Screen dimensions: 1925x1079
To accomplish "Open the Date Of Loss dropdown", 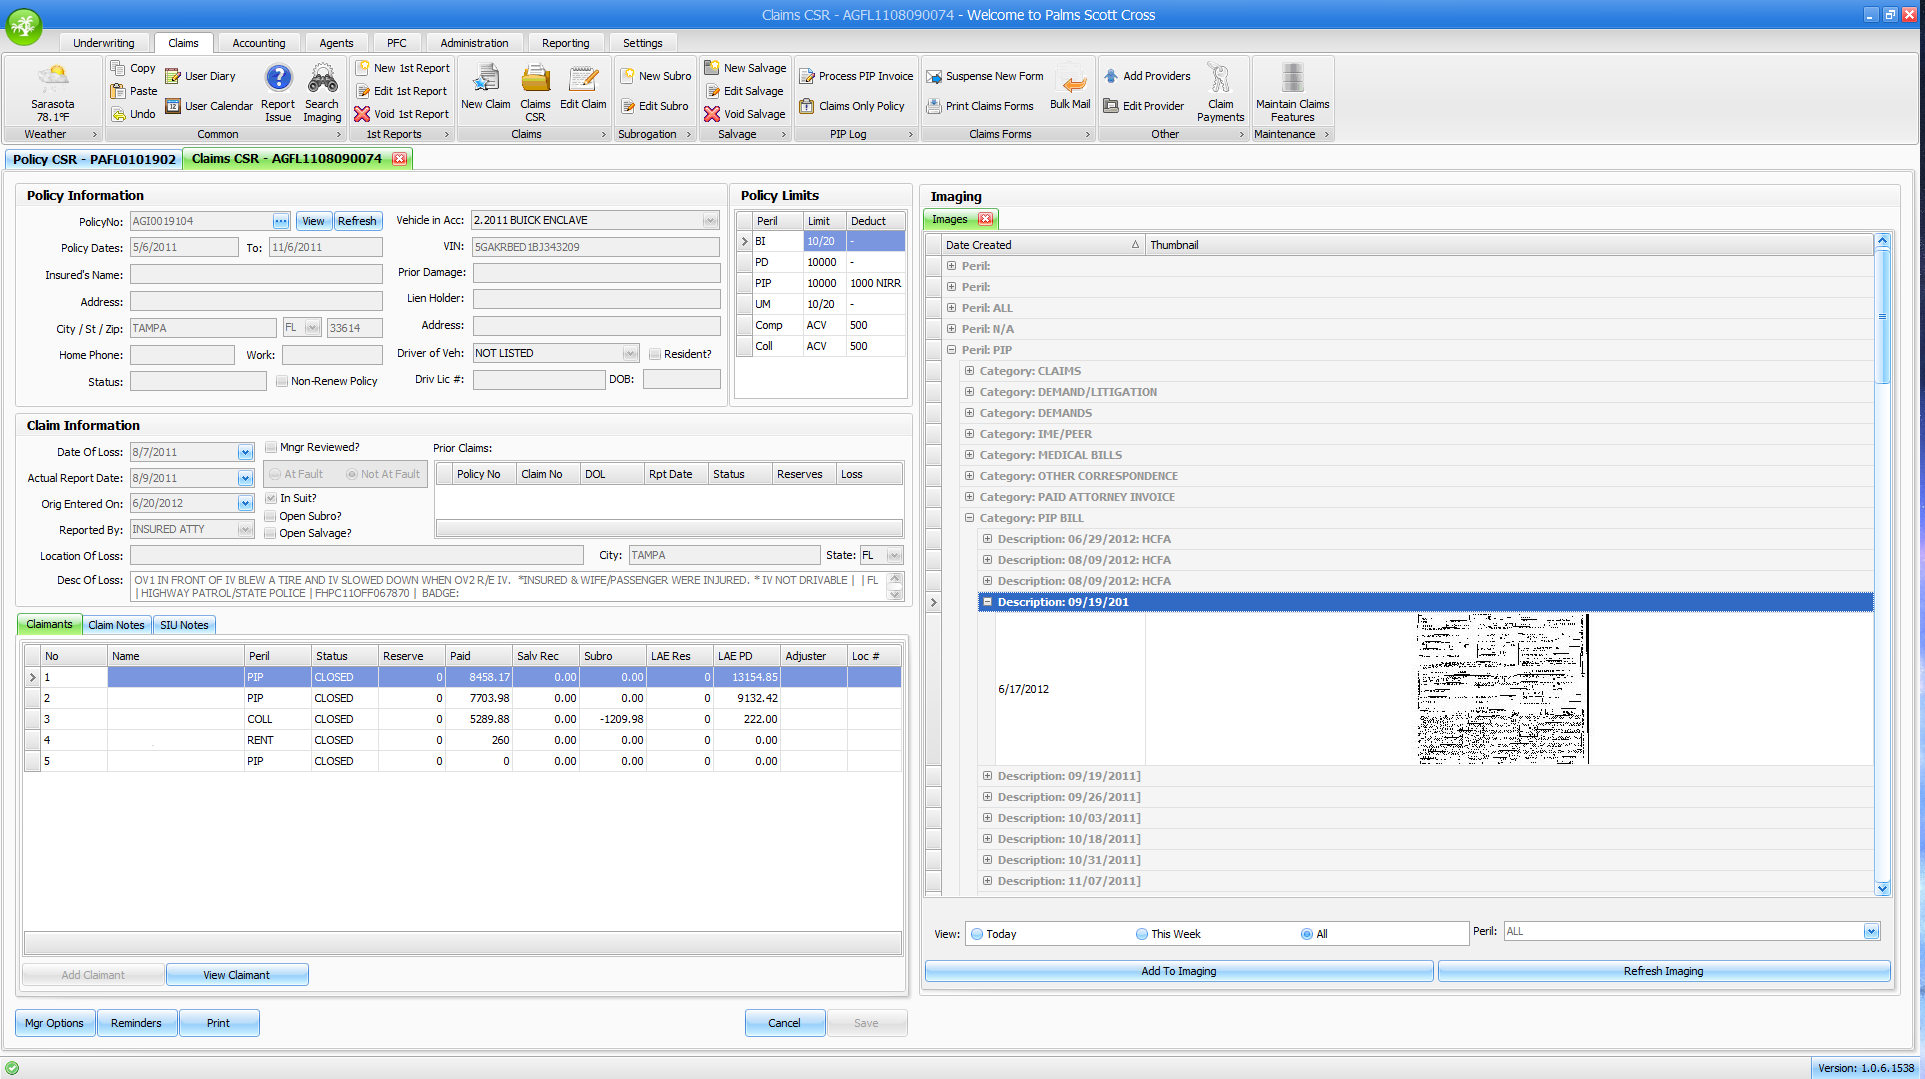I will point(245,452).
